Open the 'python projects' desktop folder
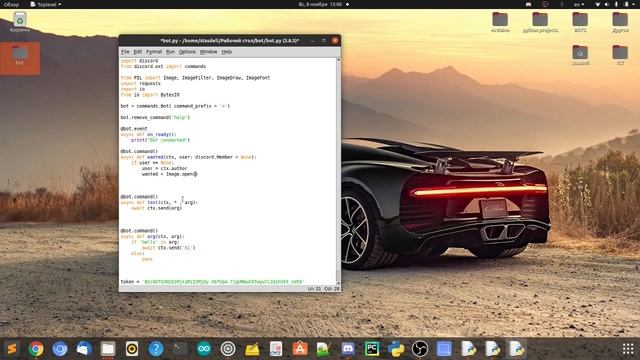The width and height of the screenshot is (640, 360). tap(540, 22)
